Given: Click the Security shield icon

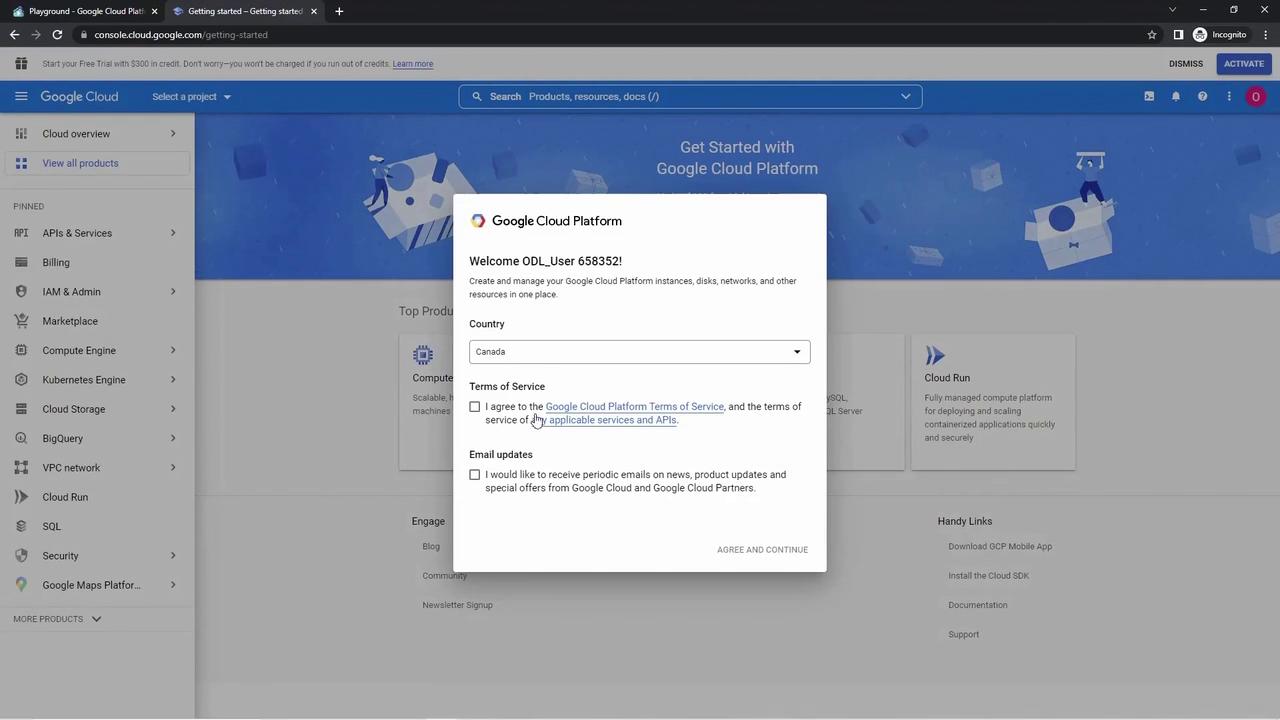Looking at the screenshot, I should [21, 555].
